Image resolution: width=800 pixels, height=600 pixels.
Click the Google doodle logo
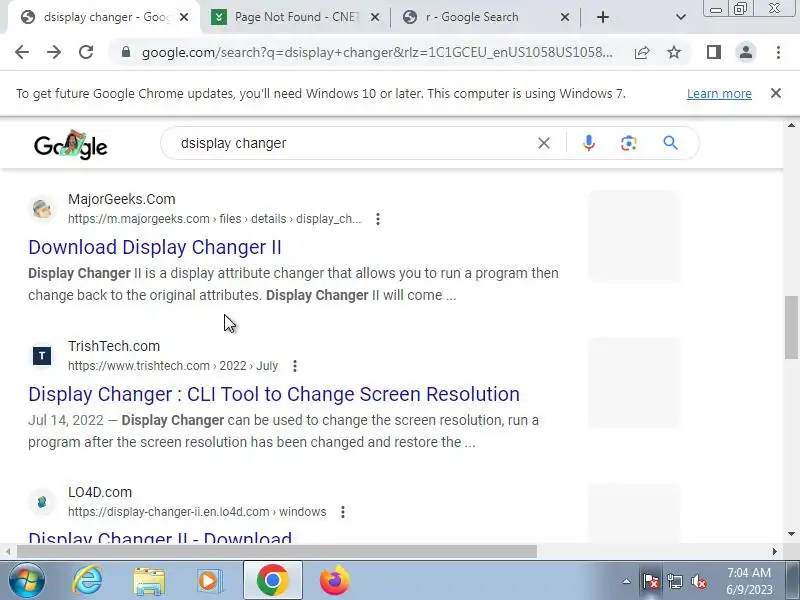pyautogui.click(x=70, y=145)
